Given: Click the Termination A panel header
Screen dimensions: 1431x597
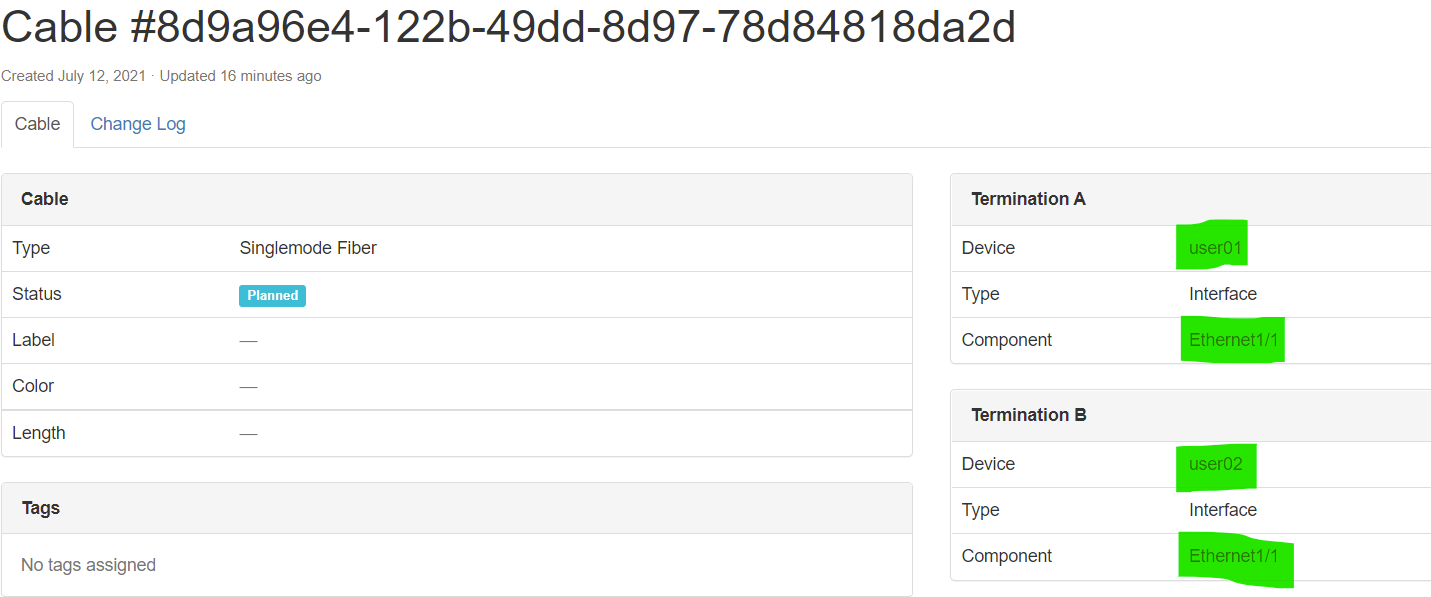Looking at the screenshot, I should point(1028,198).
